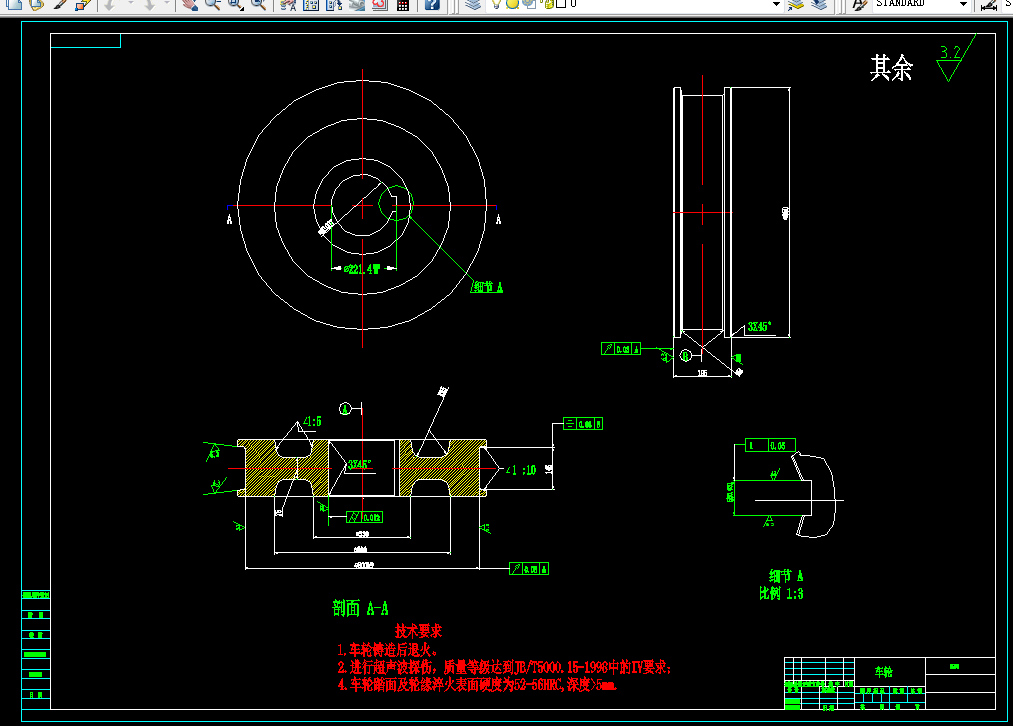Open the Sheet Set Manager
Viewport: 1013px width, 726px height.
click(357, 4)
